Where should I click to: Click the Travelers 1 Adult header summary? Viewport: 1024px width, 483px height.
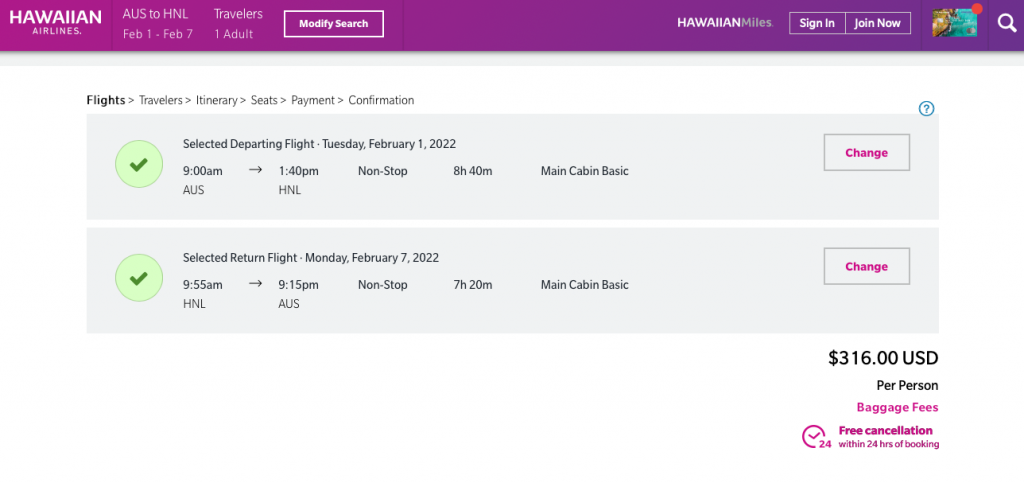point(238,24)
